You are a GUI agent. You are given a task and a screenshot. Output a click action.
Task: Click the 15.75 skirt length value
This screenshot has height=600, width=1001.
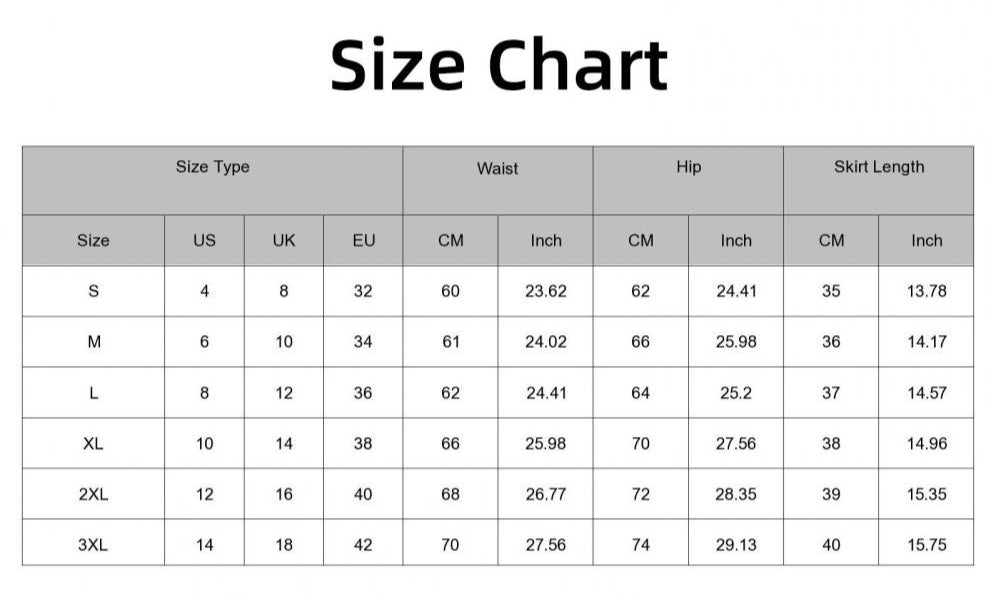[926, 545]
